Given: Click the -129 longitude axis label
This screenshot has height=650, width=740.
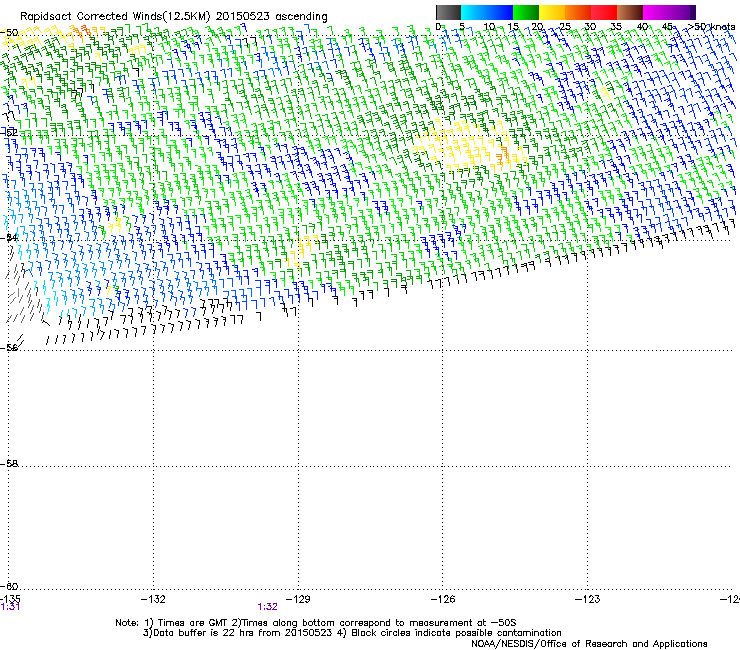Looking at the screenshot, I should [298, 599].
